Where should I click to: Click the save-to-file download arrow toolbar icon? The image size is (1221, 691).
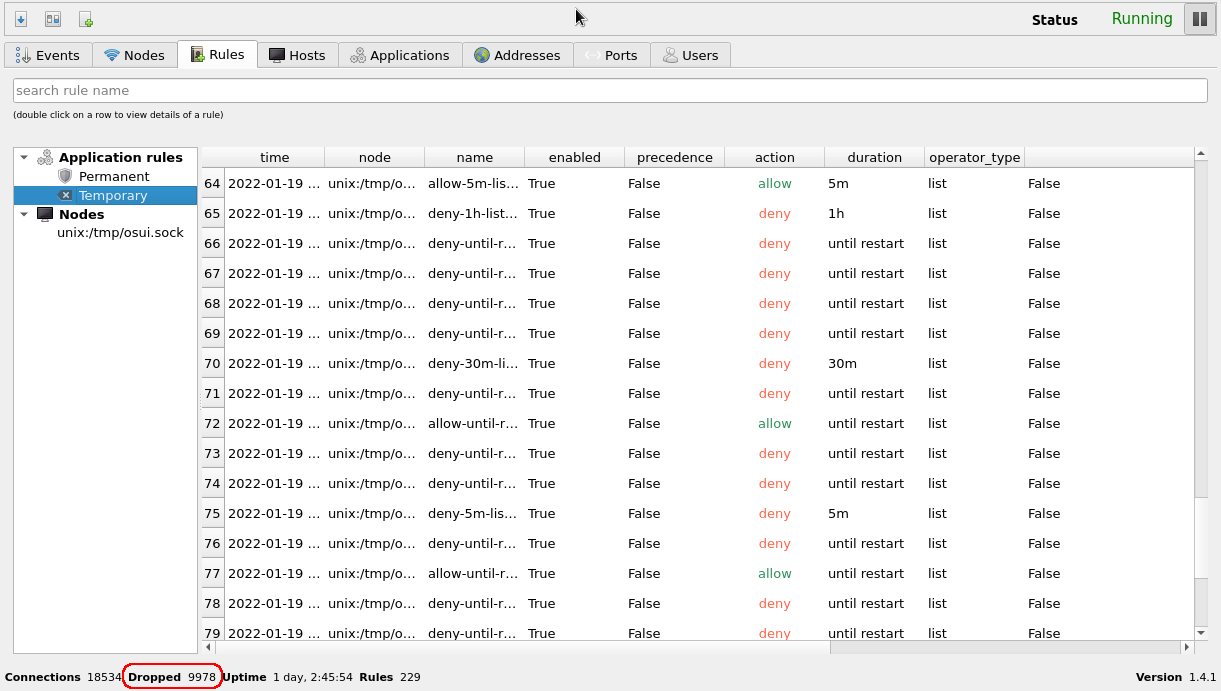coord(21,19)
